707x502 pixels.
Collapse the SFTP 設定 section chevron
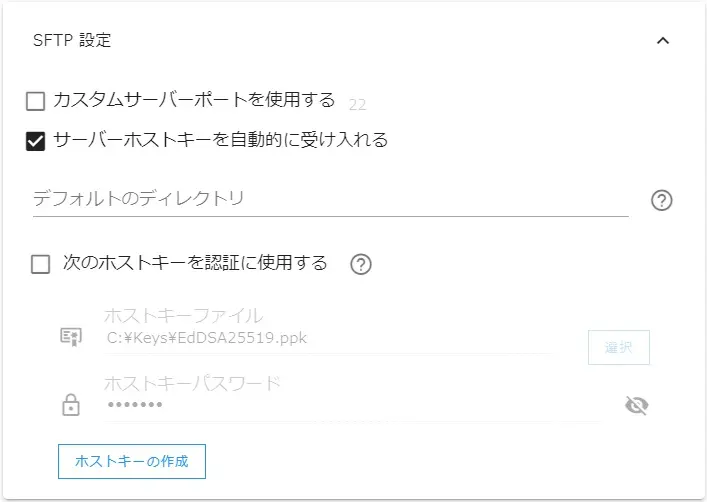pos(662,41)
